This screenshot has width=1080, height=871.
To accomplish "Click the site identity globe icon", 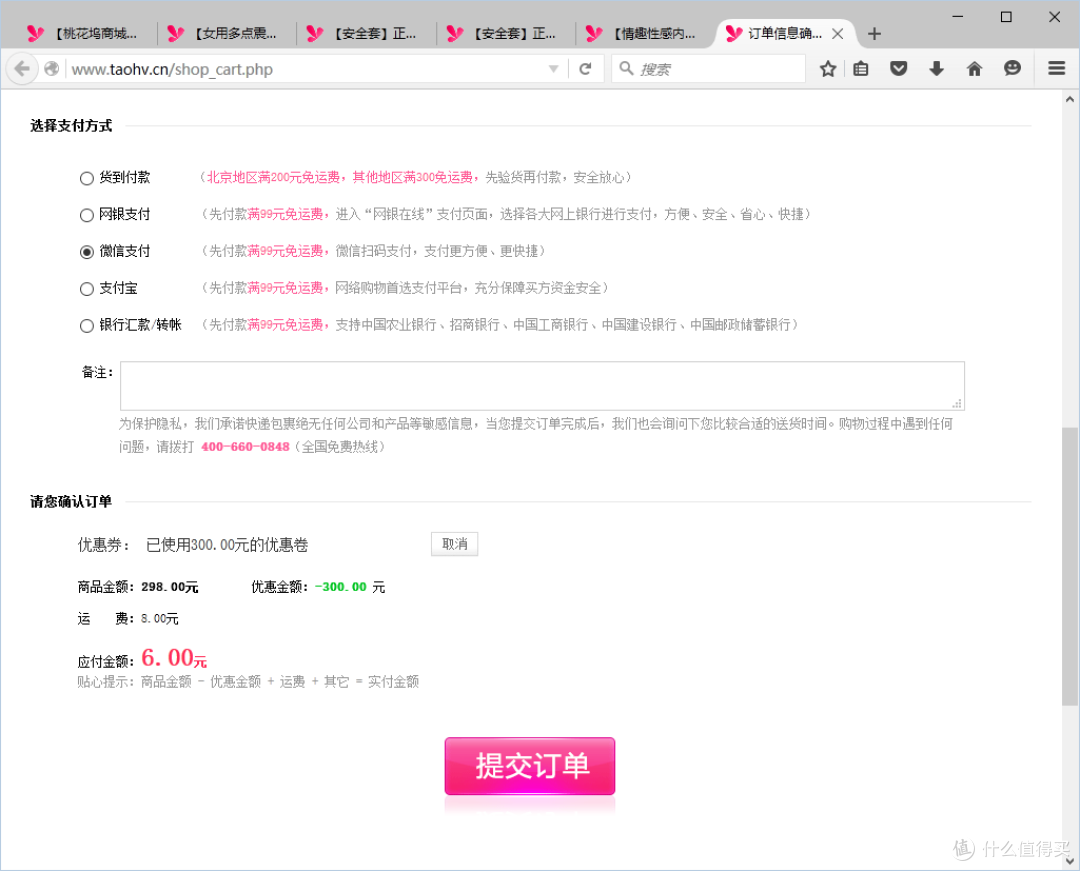I will [x=52, y=69].
